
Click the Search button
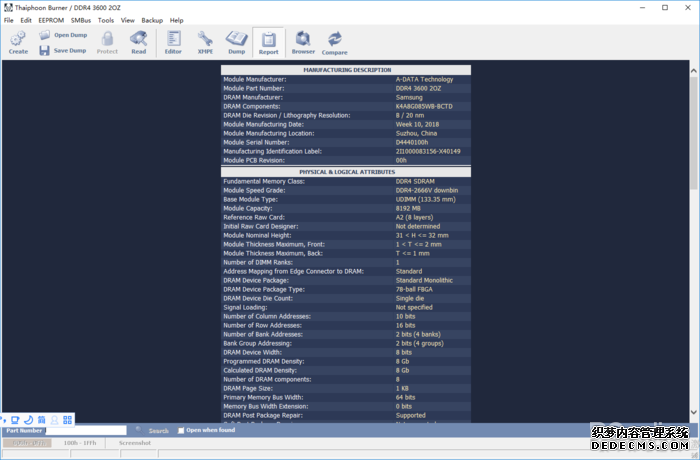[x=158, y=431]
